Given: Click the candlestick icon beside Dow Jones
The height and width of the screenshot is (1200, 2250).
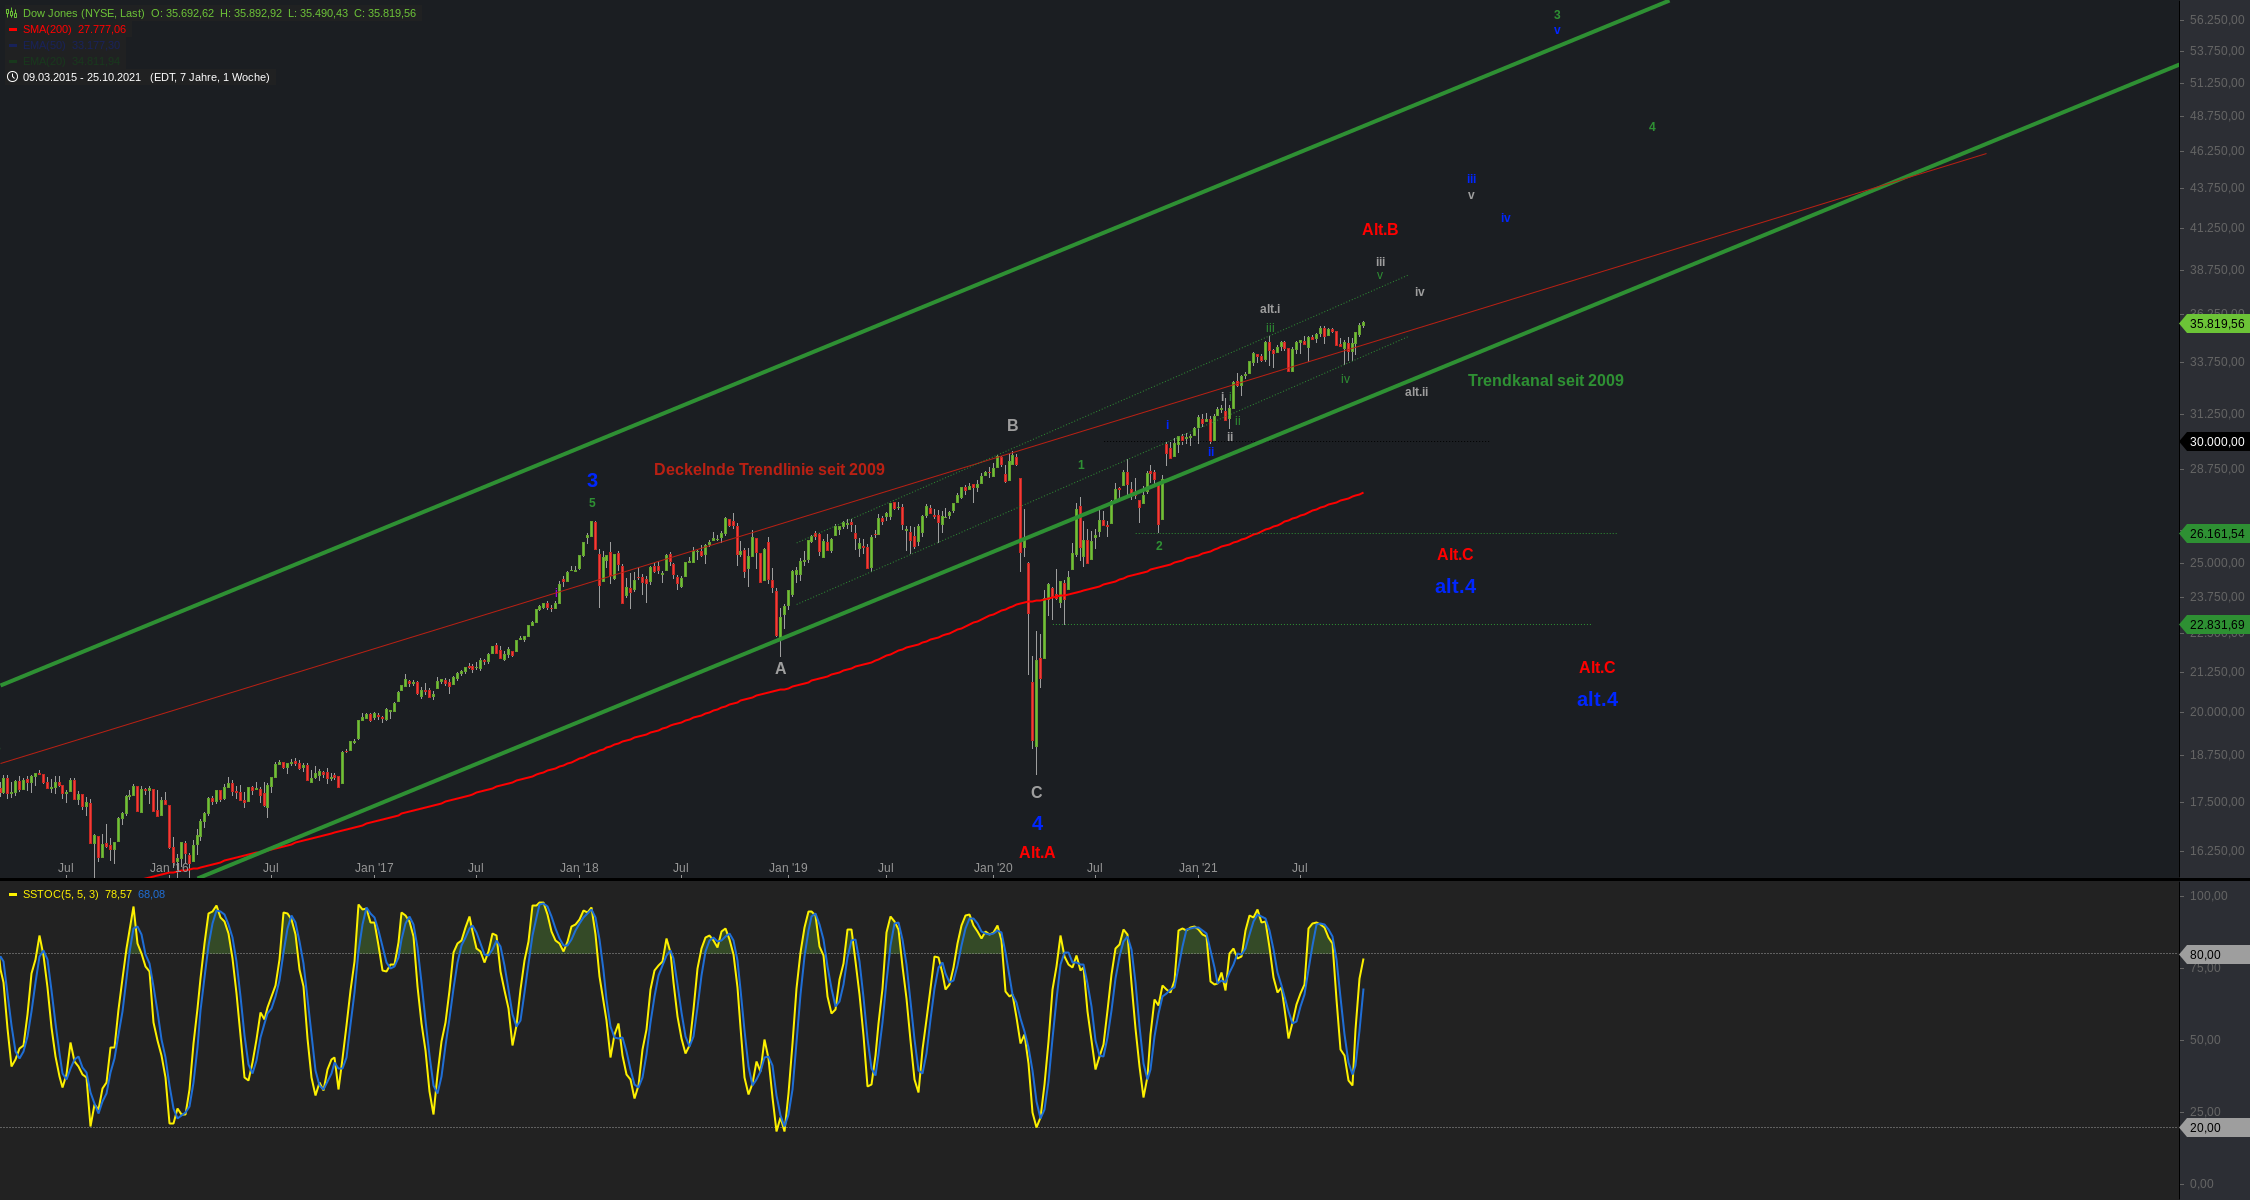Looking at the screenshot, I should (x=12, y=13).
